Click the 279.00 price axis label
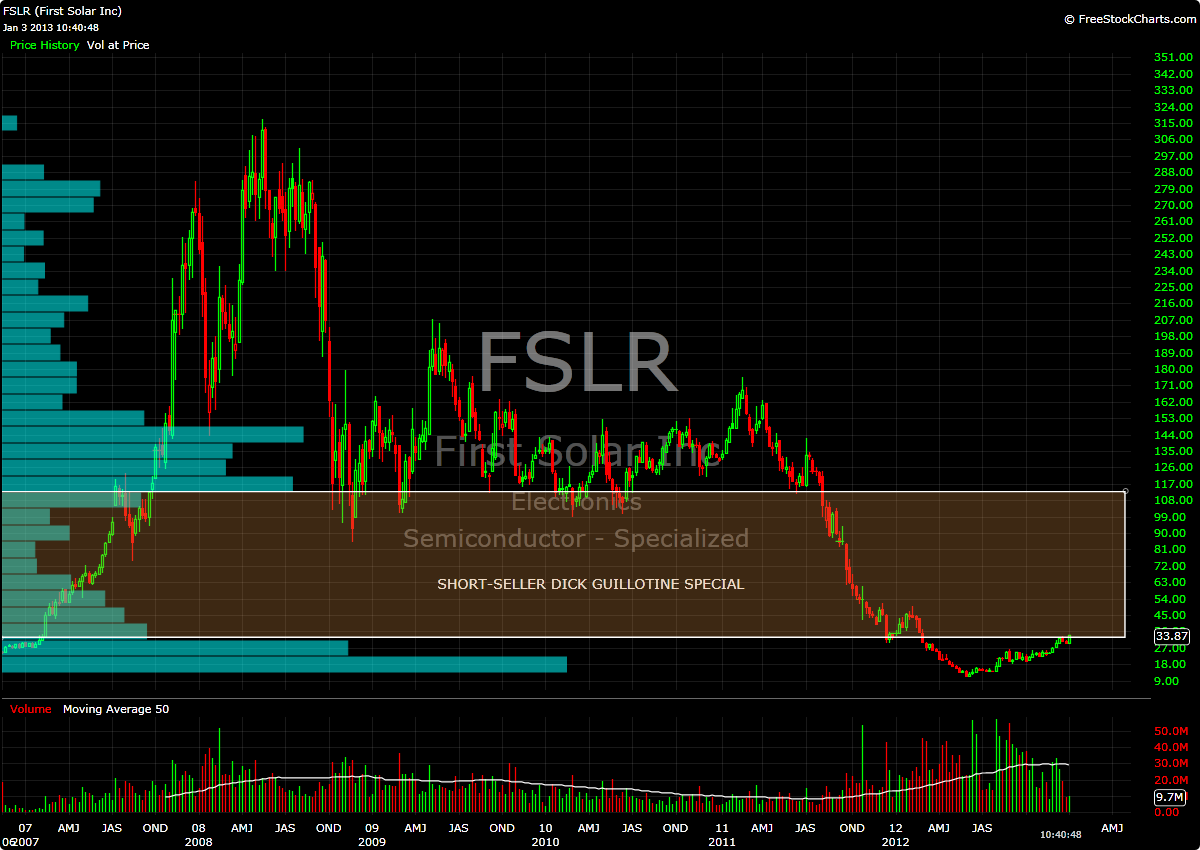 click(x=1173, y=189)
